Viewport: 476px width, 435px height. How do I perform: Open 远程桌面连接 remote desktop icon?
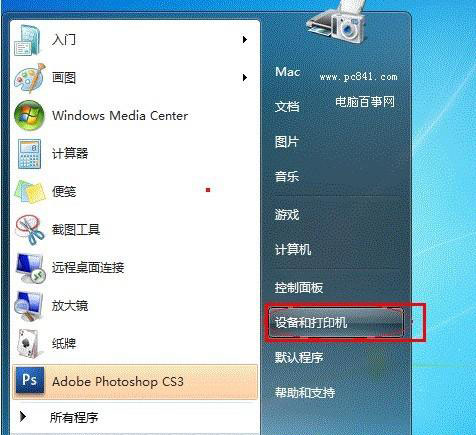(30, 268)
